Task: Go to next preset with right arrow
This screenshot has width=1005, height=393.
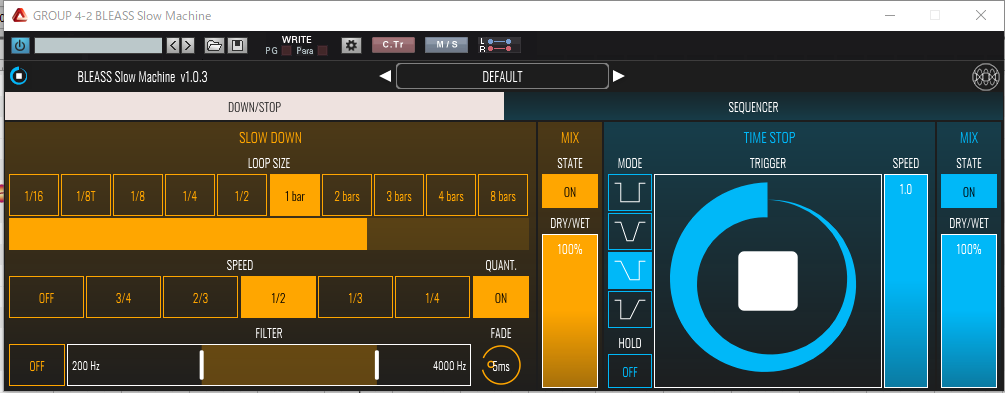Action: 619,76
